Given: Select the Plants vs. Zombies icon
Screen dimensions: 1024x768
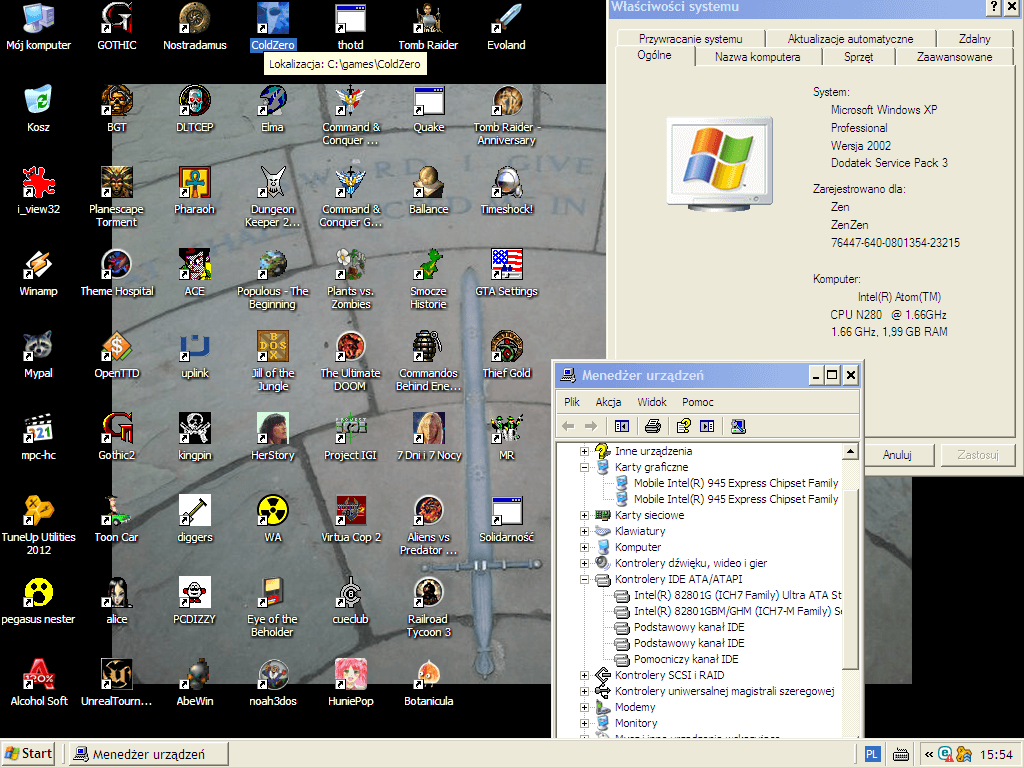Looking at the screenshot, I should (x=351, y=279).
